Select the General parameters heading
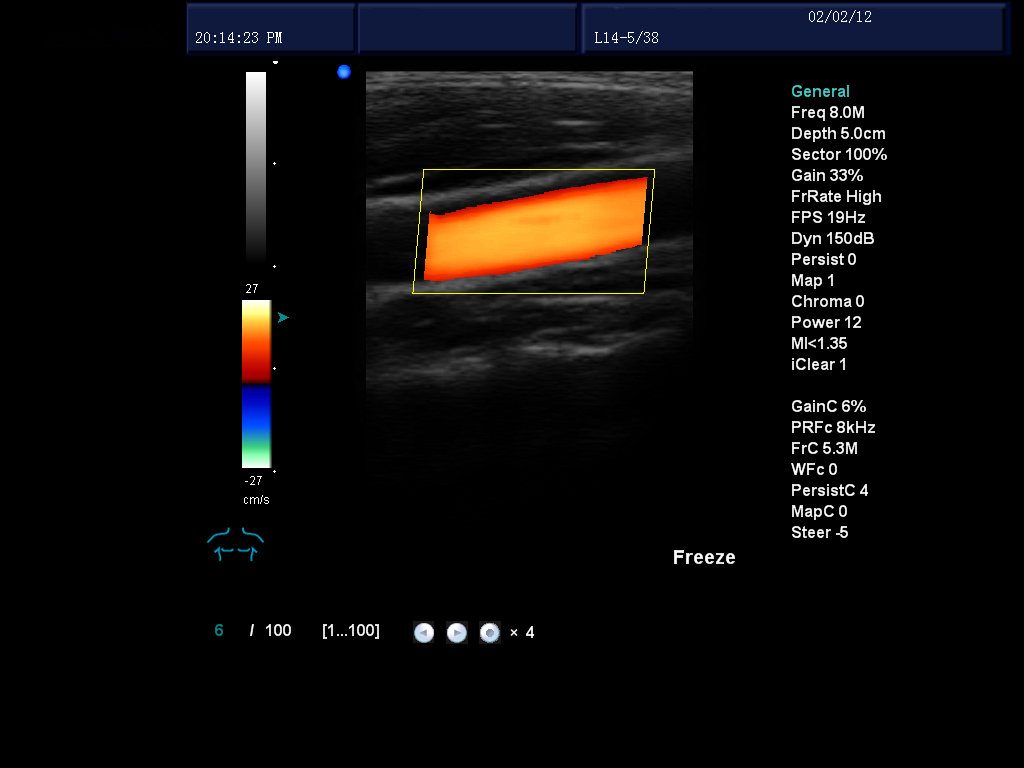This screenshot has width=1024, height=768. (820, 92)
